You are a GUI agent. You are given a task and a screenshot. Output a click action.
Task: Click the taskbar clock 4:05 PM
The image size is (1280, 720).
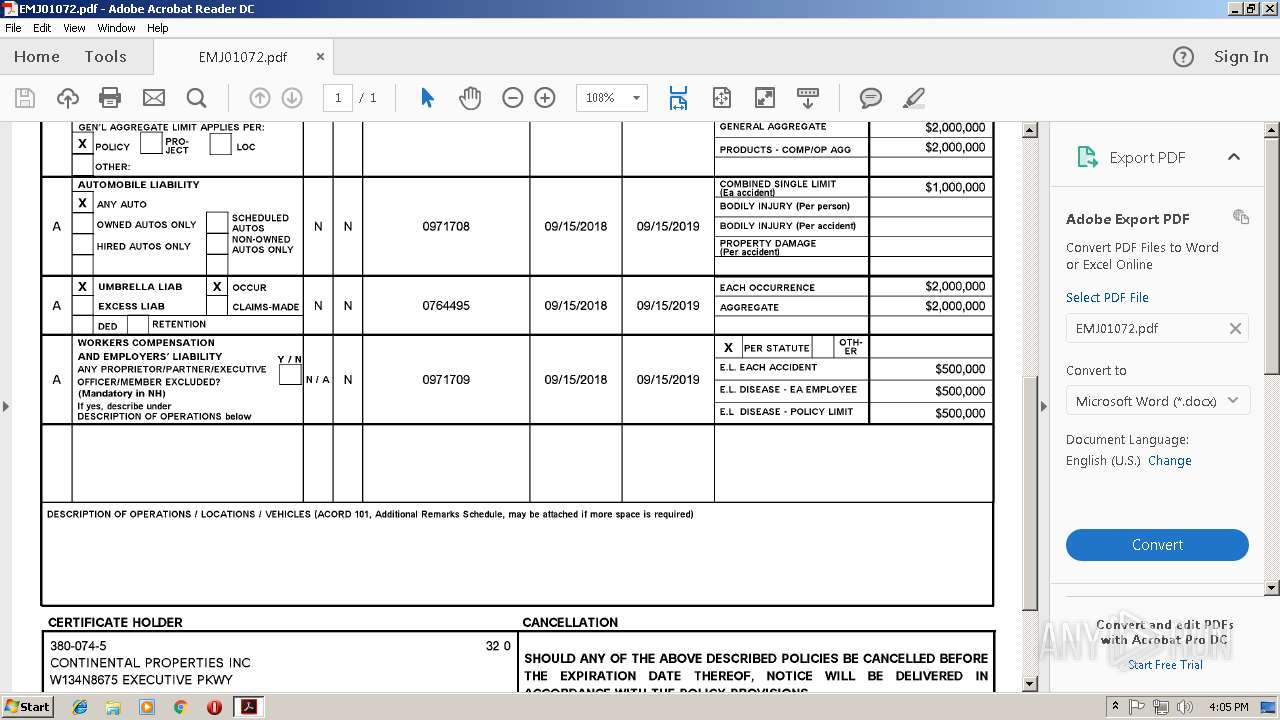coord(1228,707)
